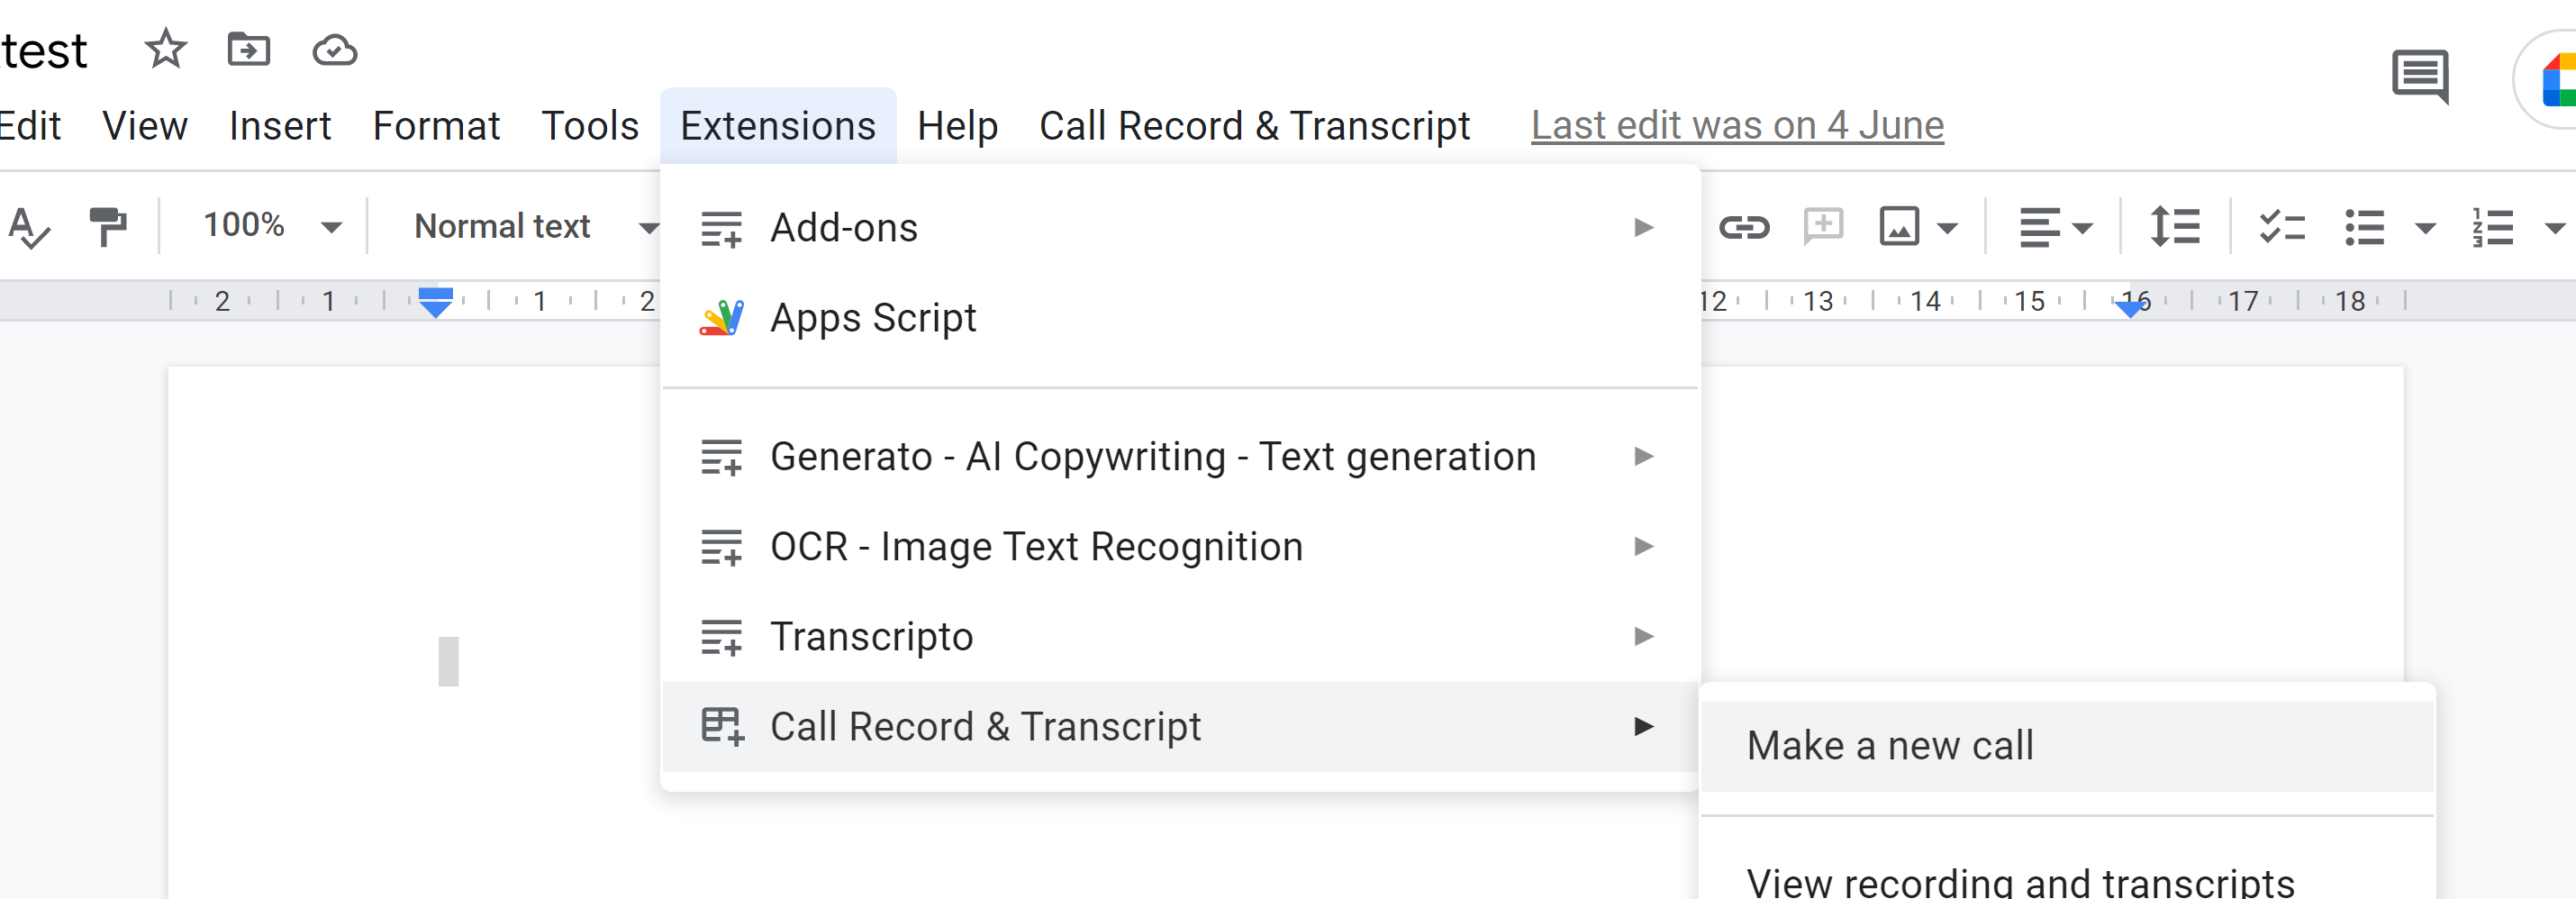
Task: Click the move to folder icon
Action: pos(249,49)
